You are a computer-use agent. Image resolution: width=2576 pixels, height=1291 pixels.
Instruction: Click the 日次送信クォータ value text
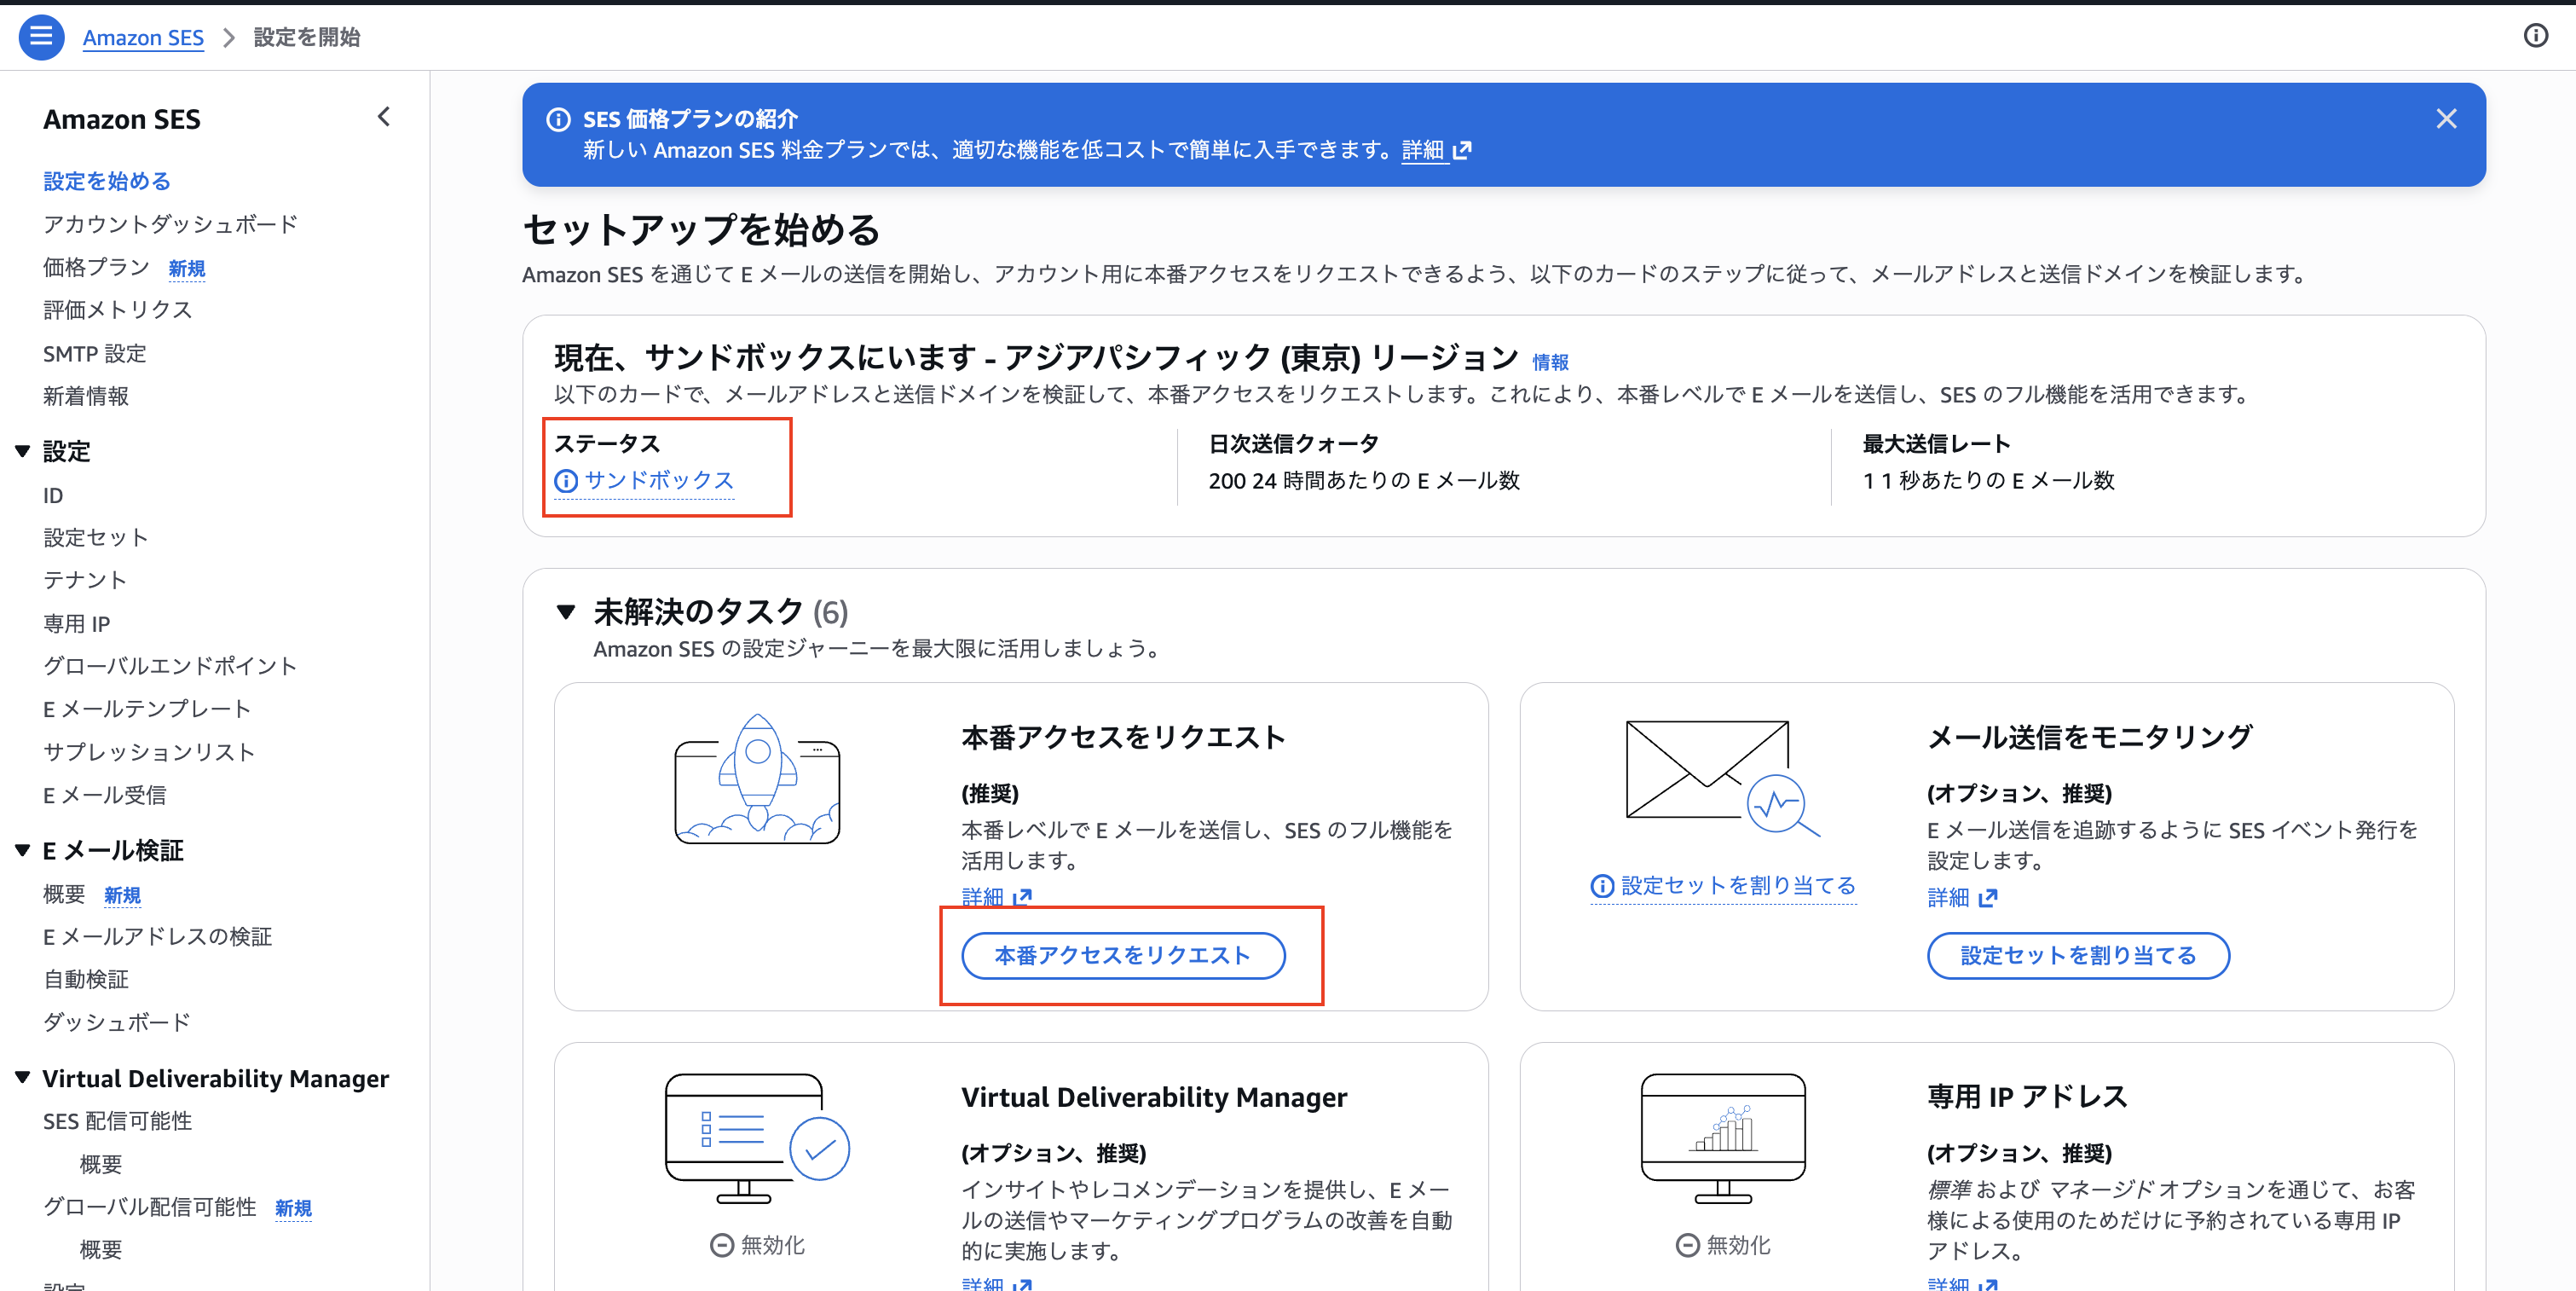pyautogui.click(x=1364, y=481)
